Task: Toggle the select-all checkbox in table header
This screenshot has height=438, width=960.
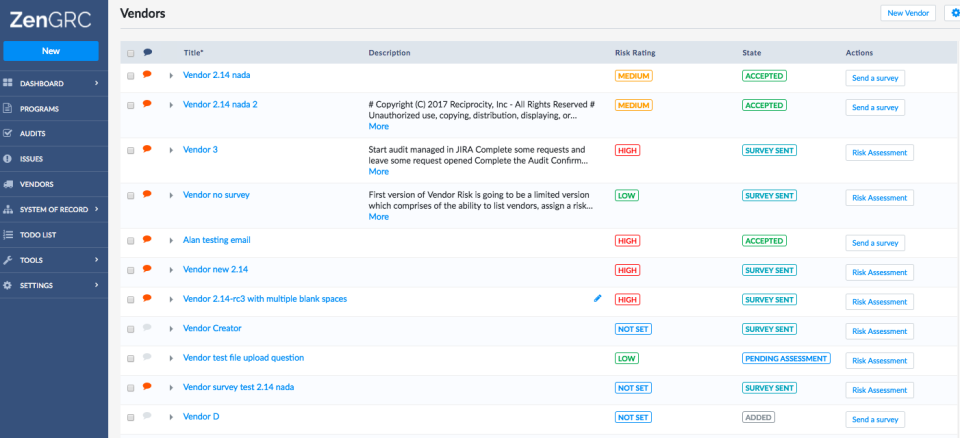Action: 131,53
